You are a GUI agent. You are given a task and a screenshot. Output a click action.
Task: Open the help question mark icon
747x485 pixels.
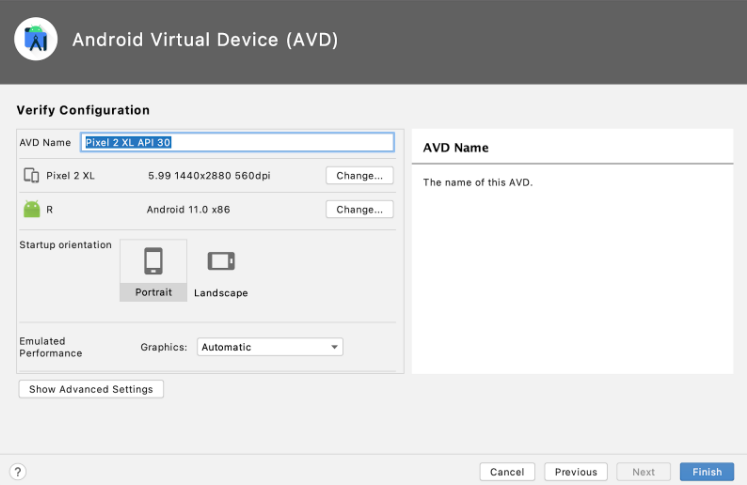[x=18, y=472]
